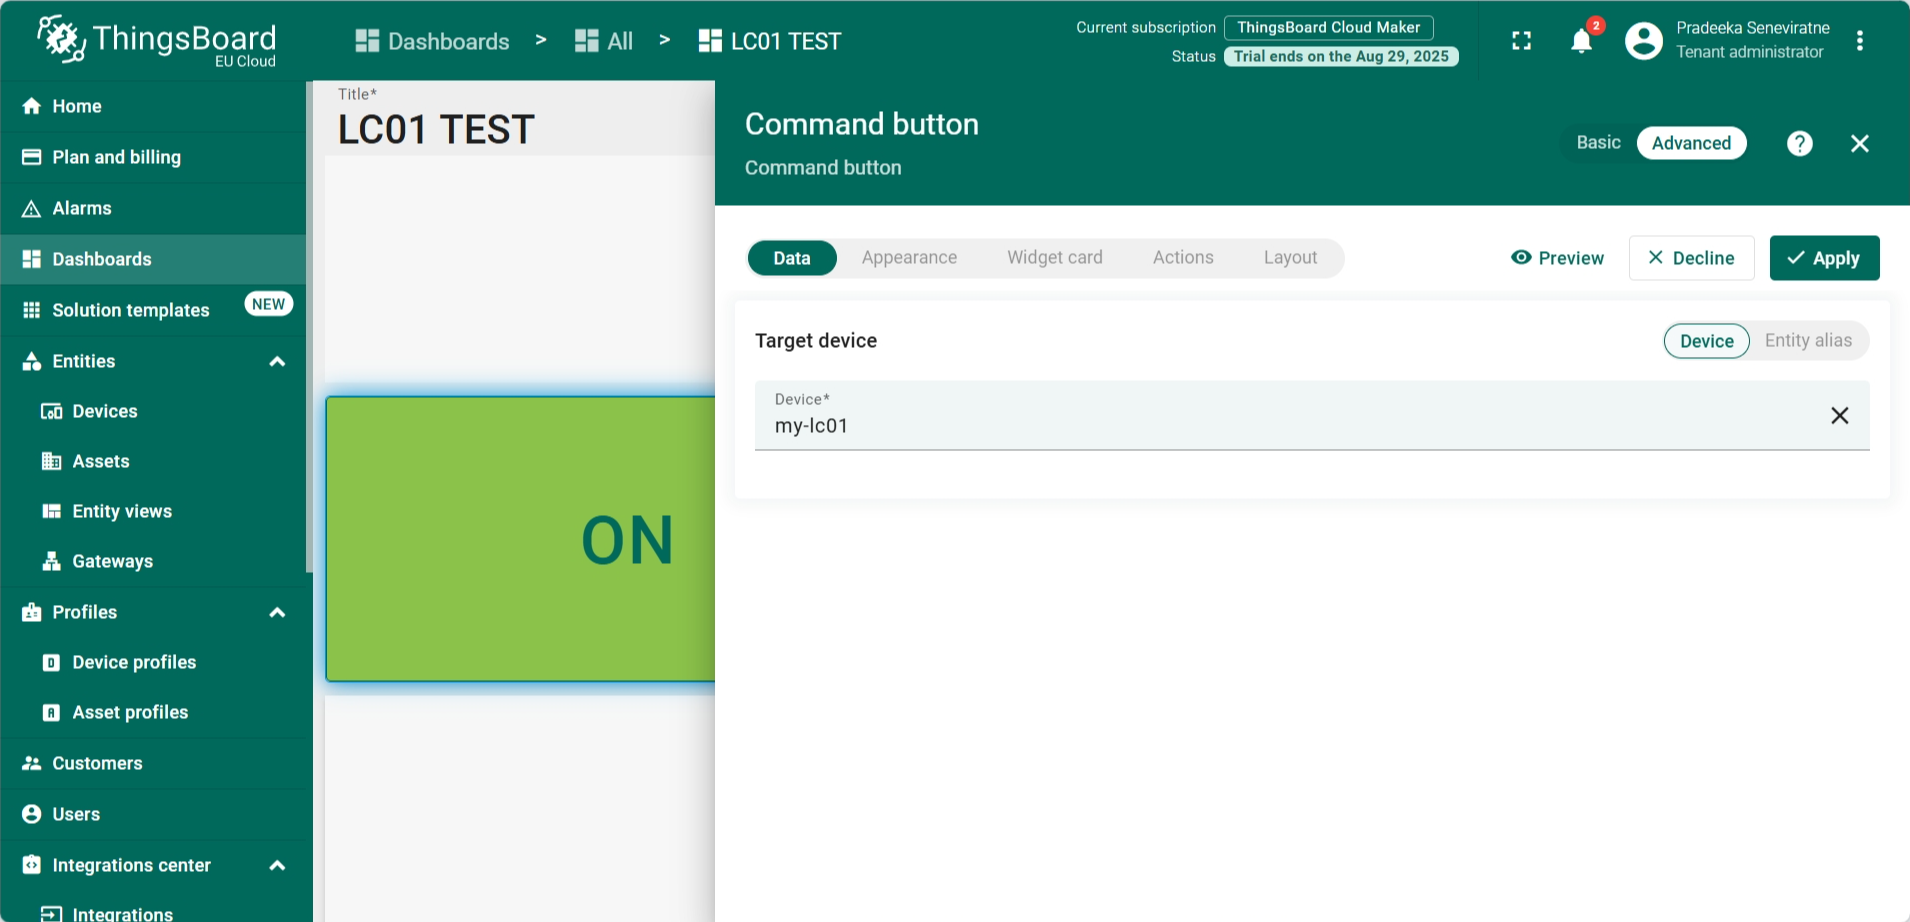Open Entity views list

point(154,511)
